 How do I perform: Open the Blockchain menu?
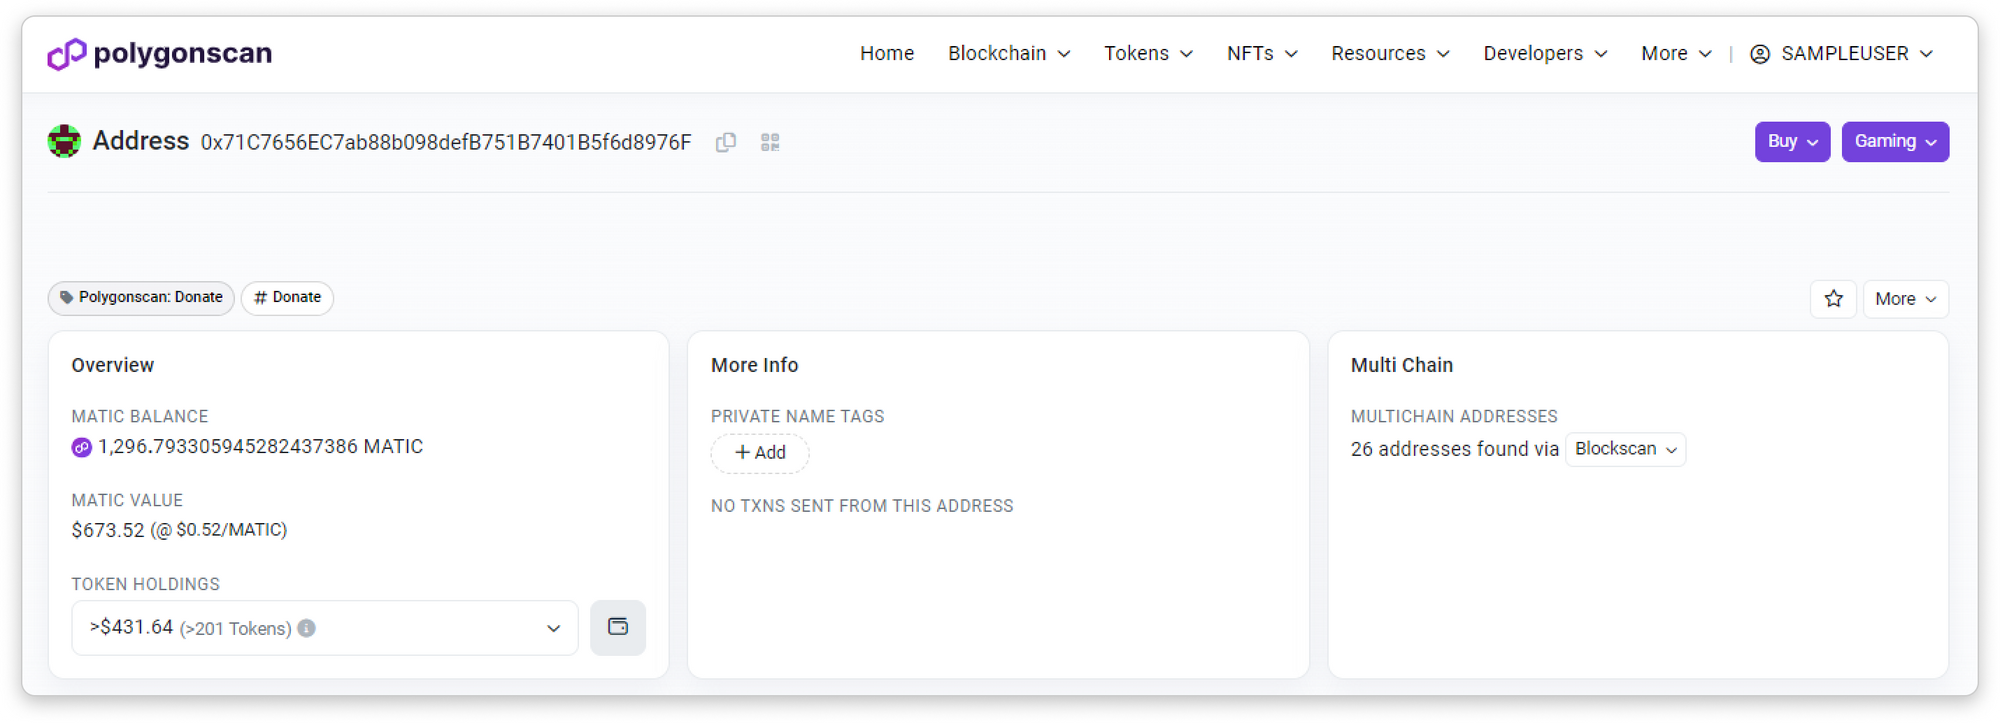click(x=1009, y=54)
